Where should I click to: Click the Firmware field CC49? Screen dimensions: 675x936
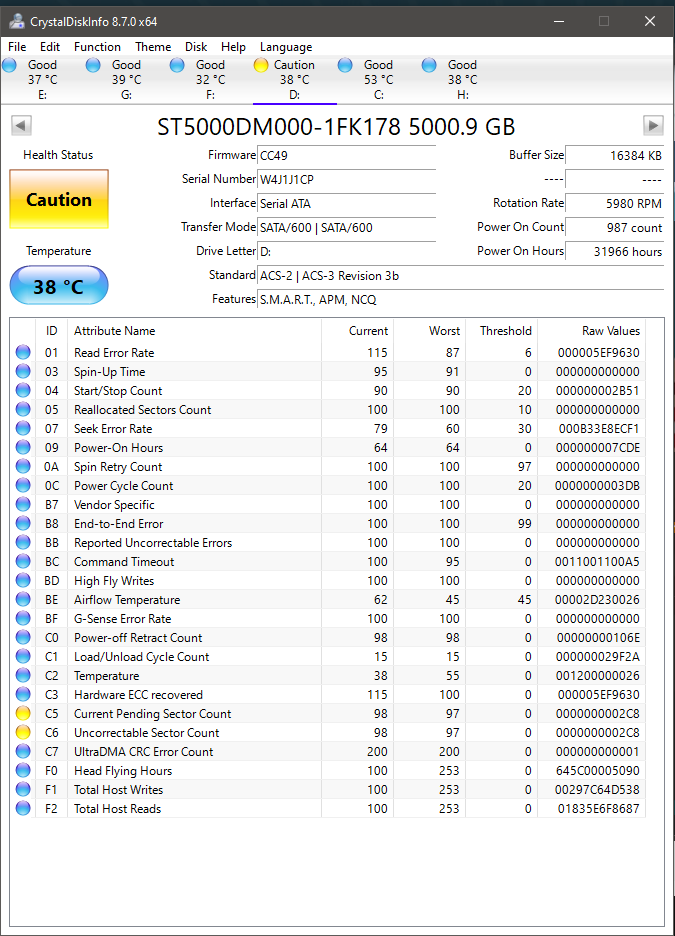[346, 156]
